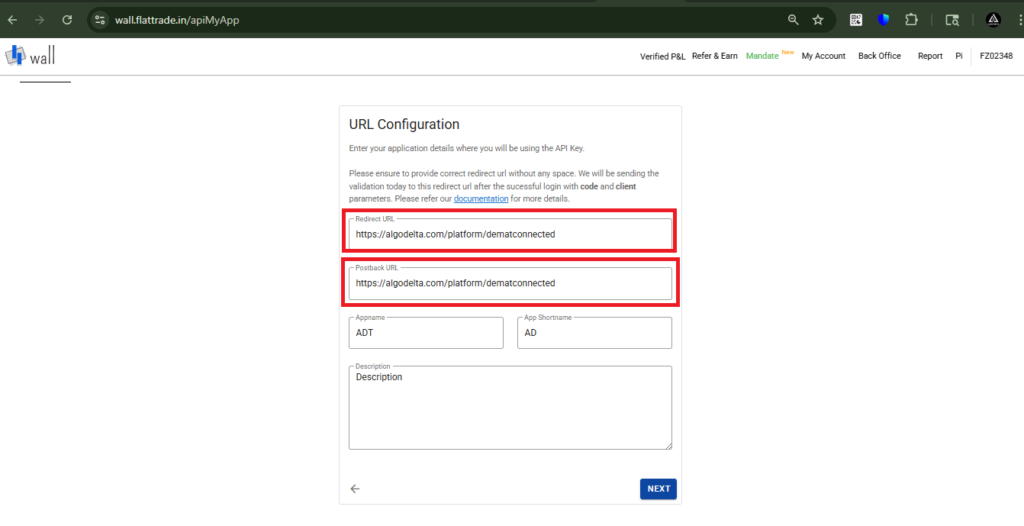Open the FZ02348 account menu
The height and width of the screenshot is (526, 1024).
click(x=995, y=56)
